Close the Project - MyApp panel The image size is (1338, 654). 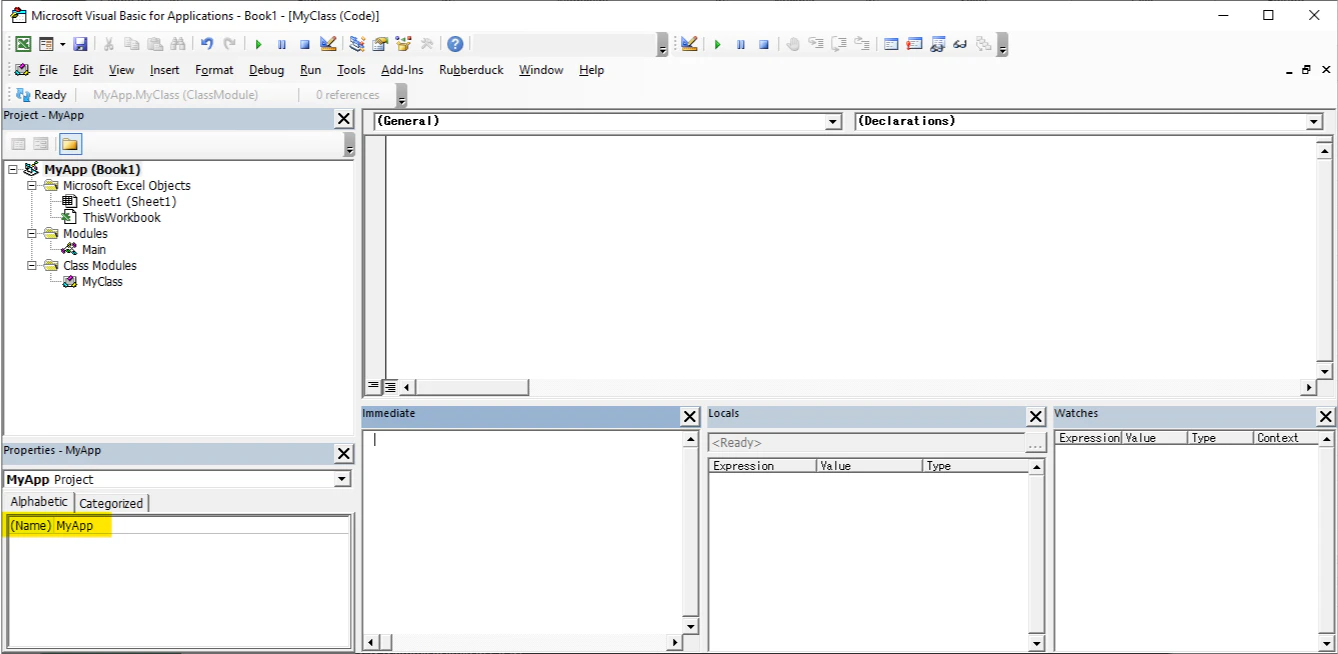[x=344, y=119]
